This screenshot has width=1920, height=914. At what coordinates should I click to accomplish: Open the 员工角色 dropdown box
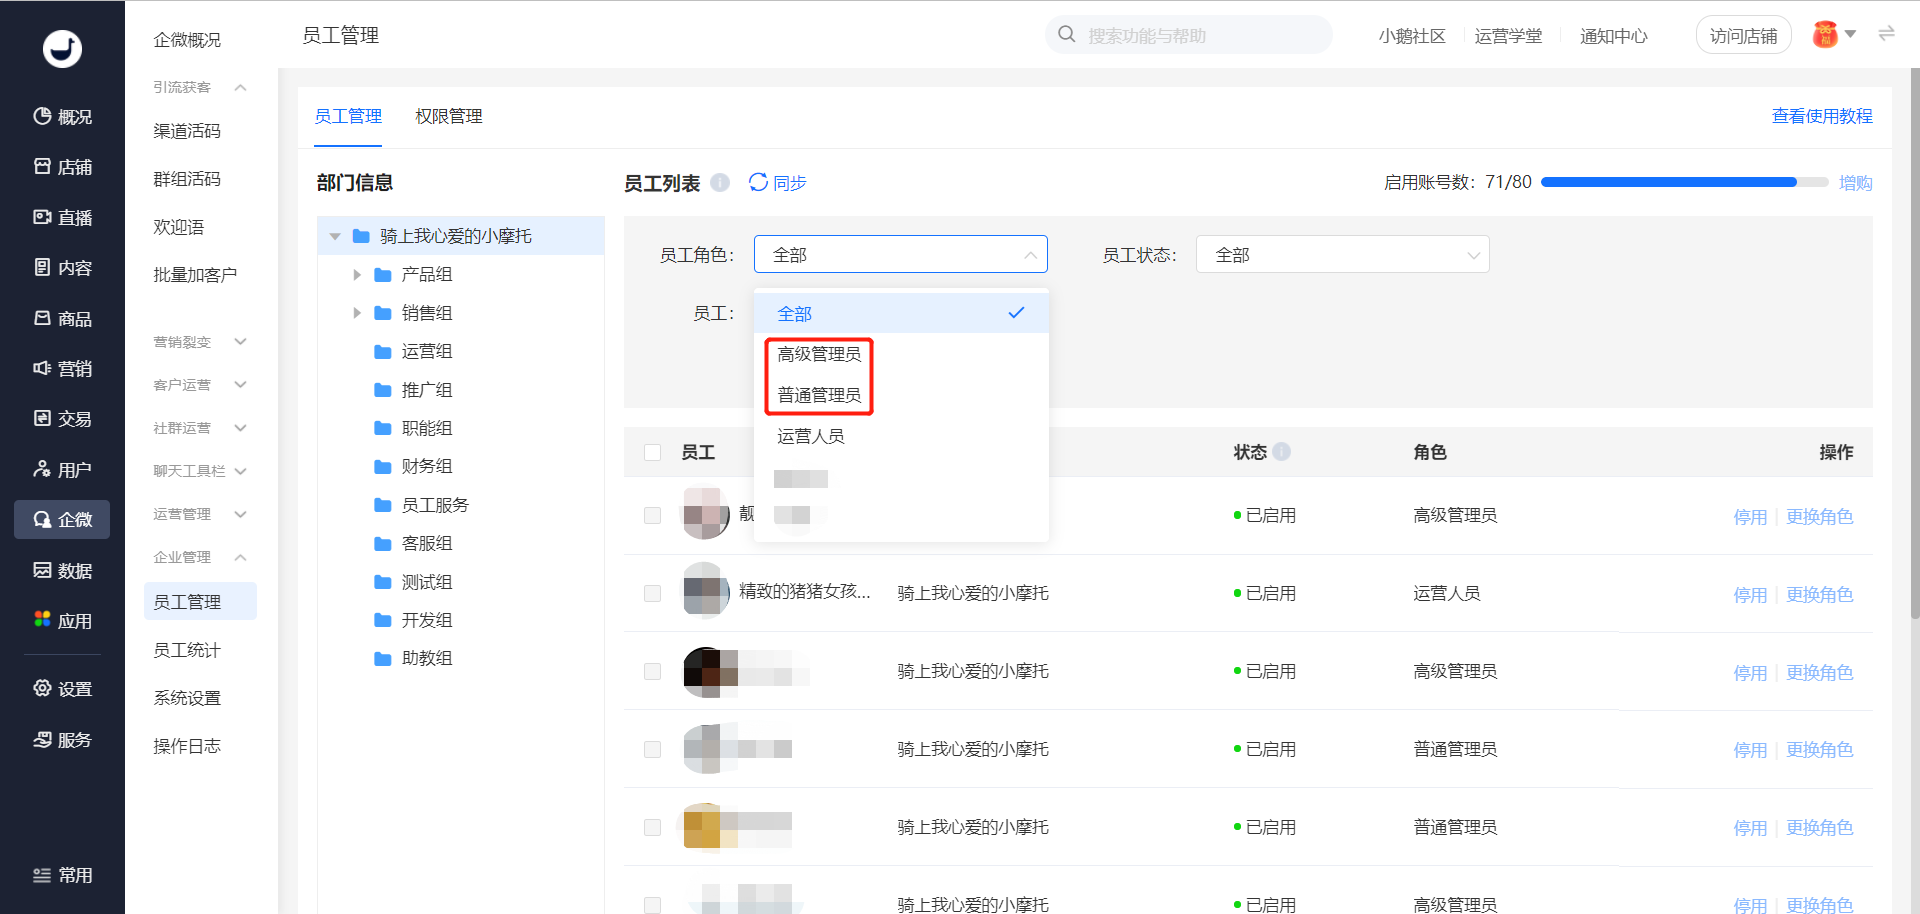[x=900, y=254]
